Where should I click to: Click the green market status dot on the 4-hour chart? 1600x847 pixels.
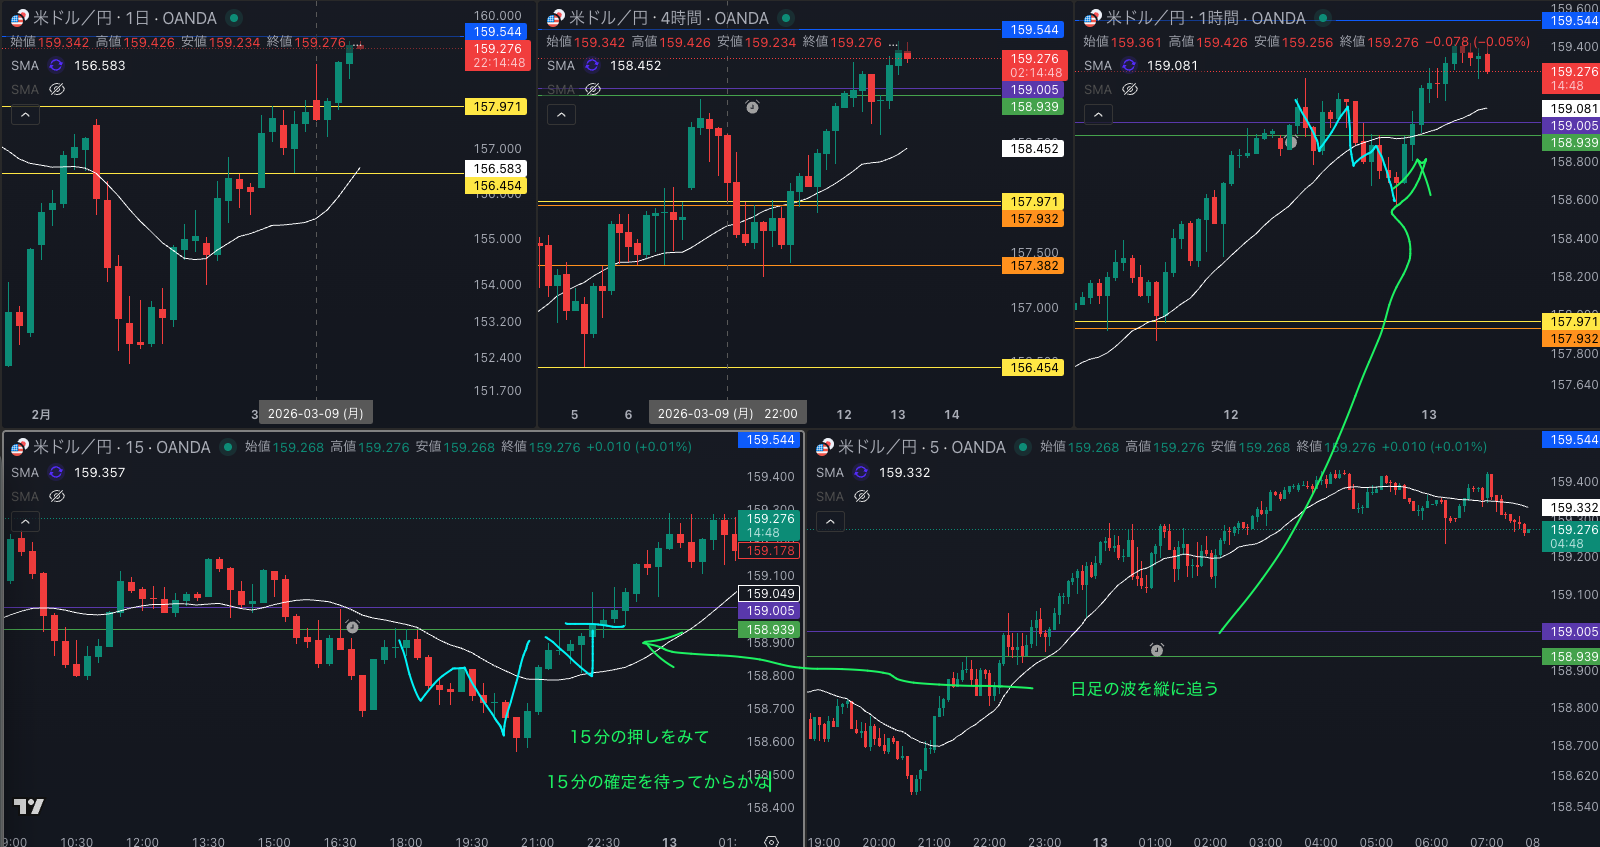[x=786, y=18]
